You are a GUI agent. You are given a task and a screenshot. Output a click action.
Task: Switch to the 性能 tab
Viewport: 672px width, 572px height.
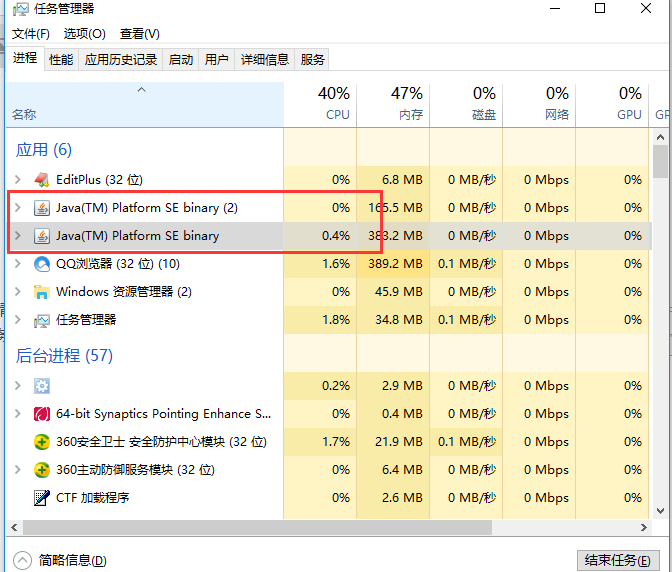pyautogui.click(x=61, y=60)
